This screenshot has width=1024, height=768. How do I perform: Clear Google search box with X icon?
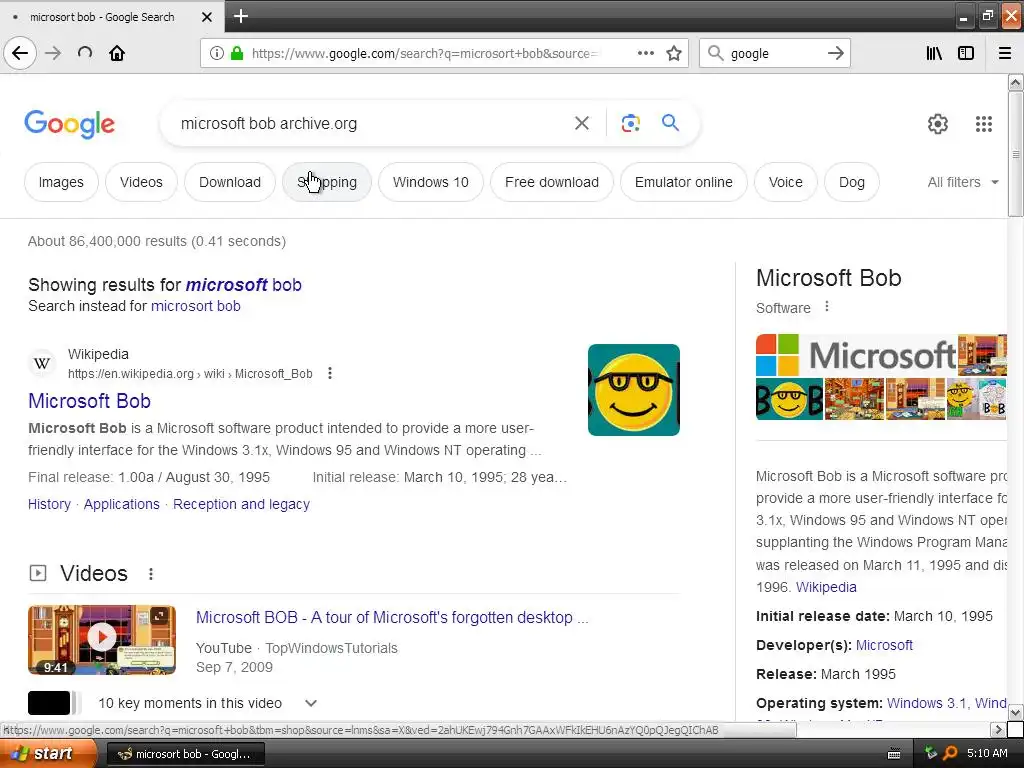point(582,123)
